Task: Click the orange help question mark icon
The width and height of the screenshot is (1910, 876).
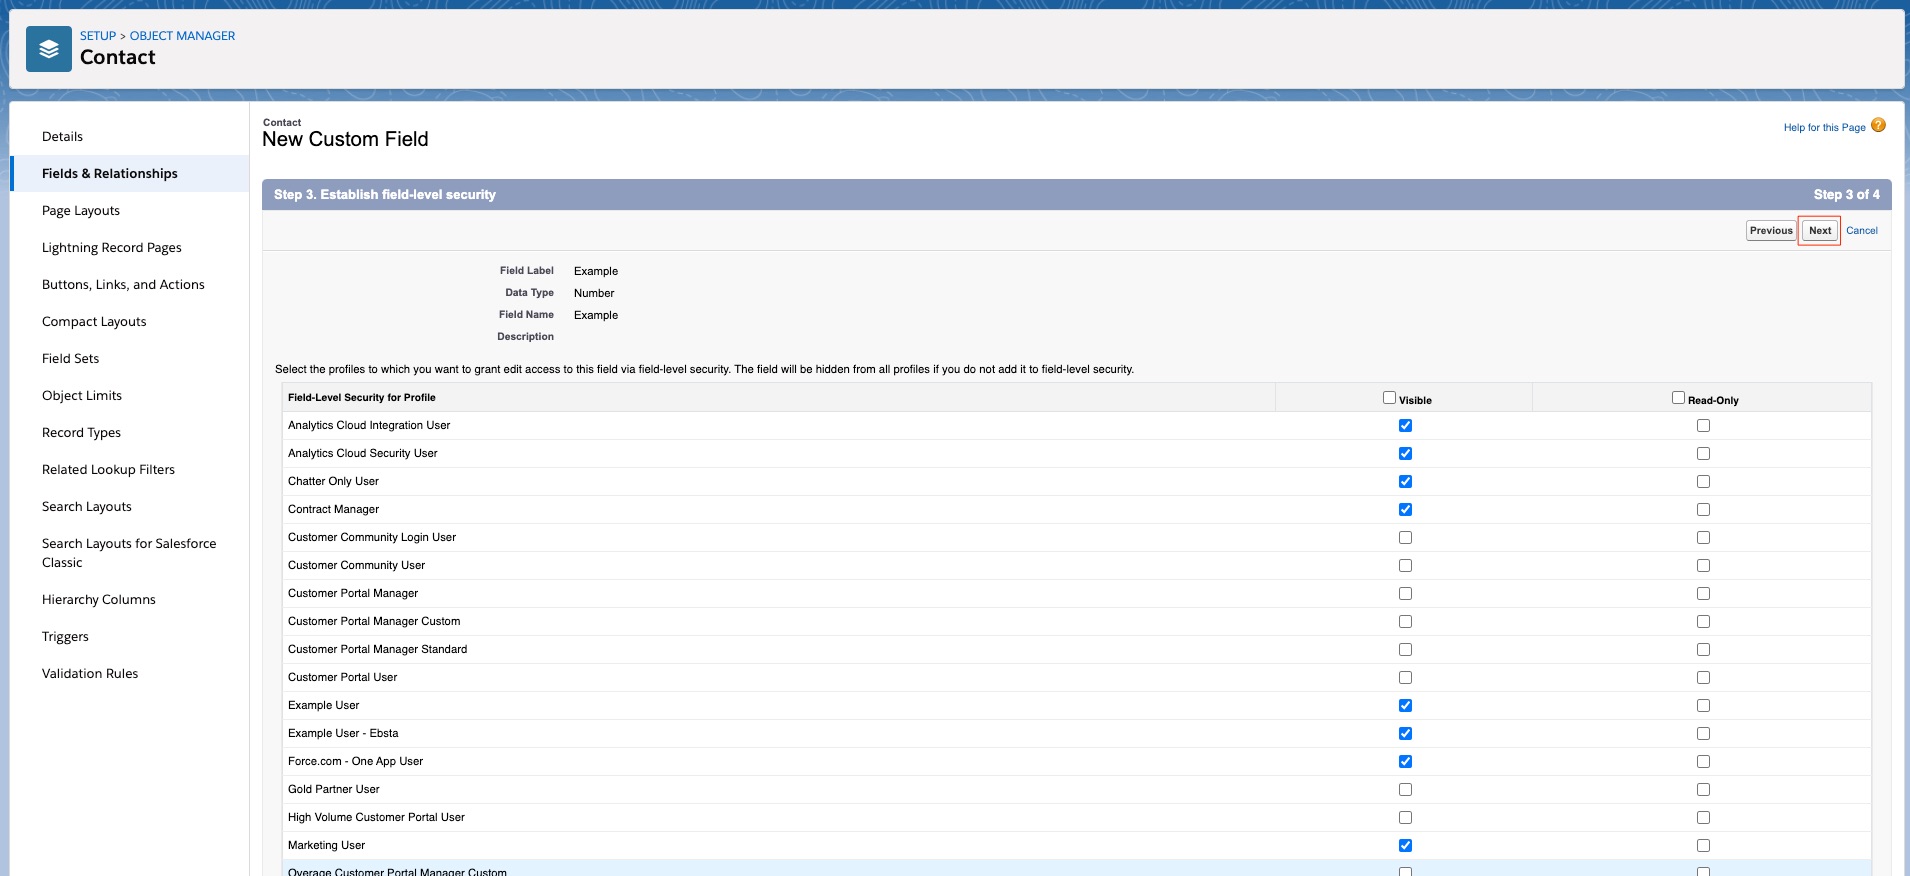Action: coord(1878,126)
